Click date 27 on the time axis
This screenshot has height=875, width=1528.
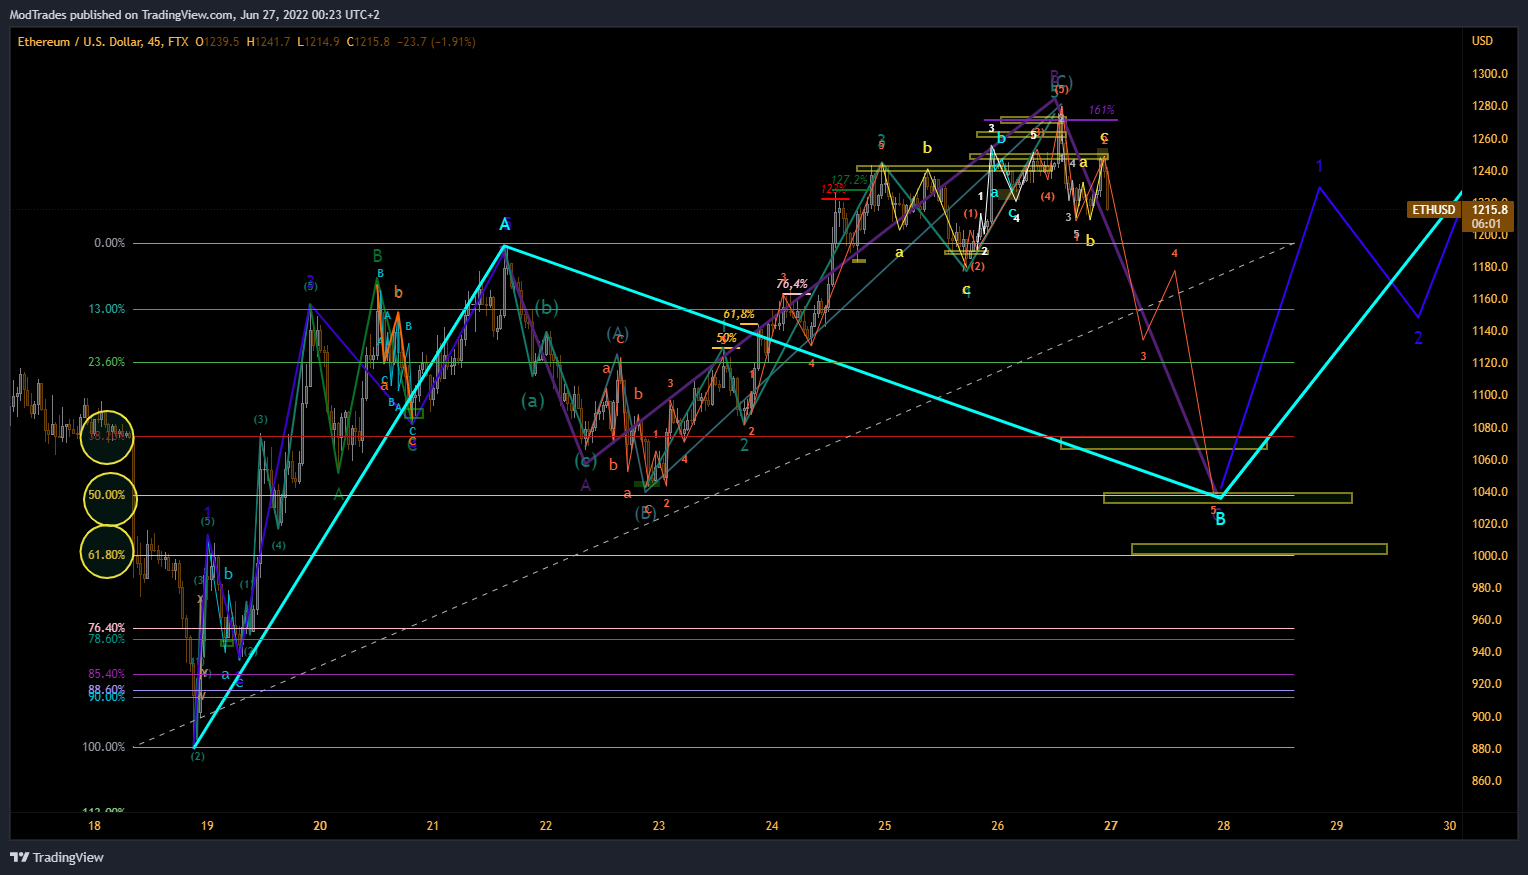1111,826
